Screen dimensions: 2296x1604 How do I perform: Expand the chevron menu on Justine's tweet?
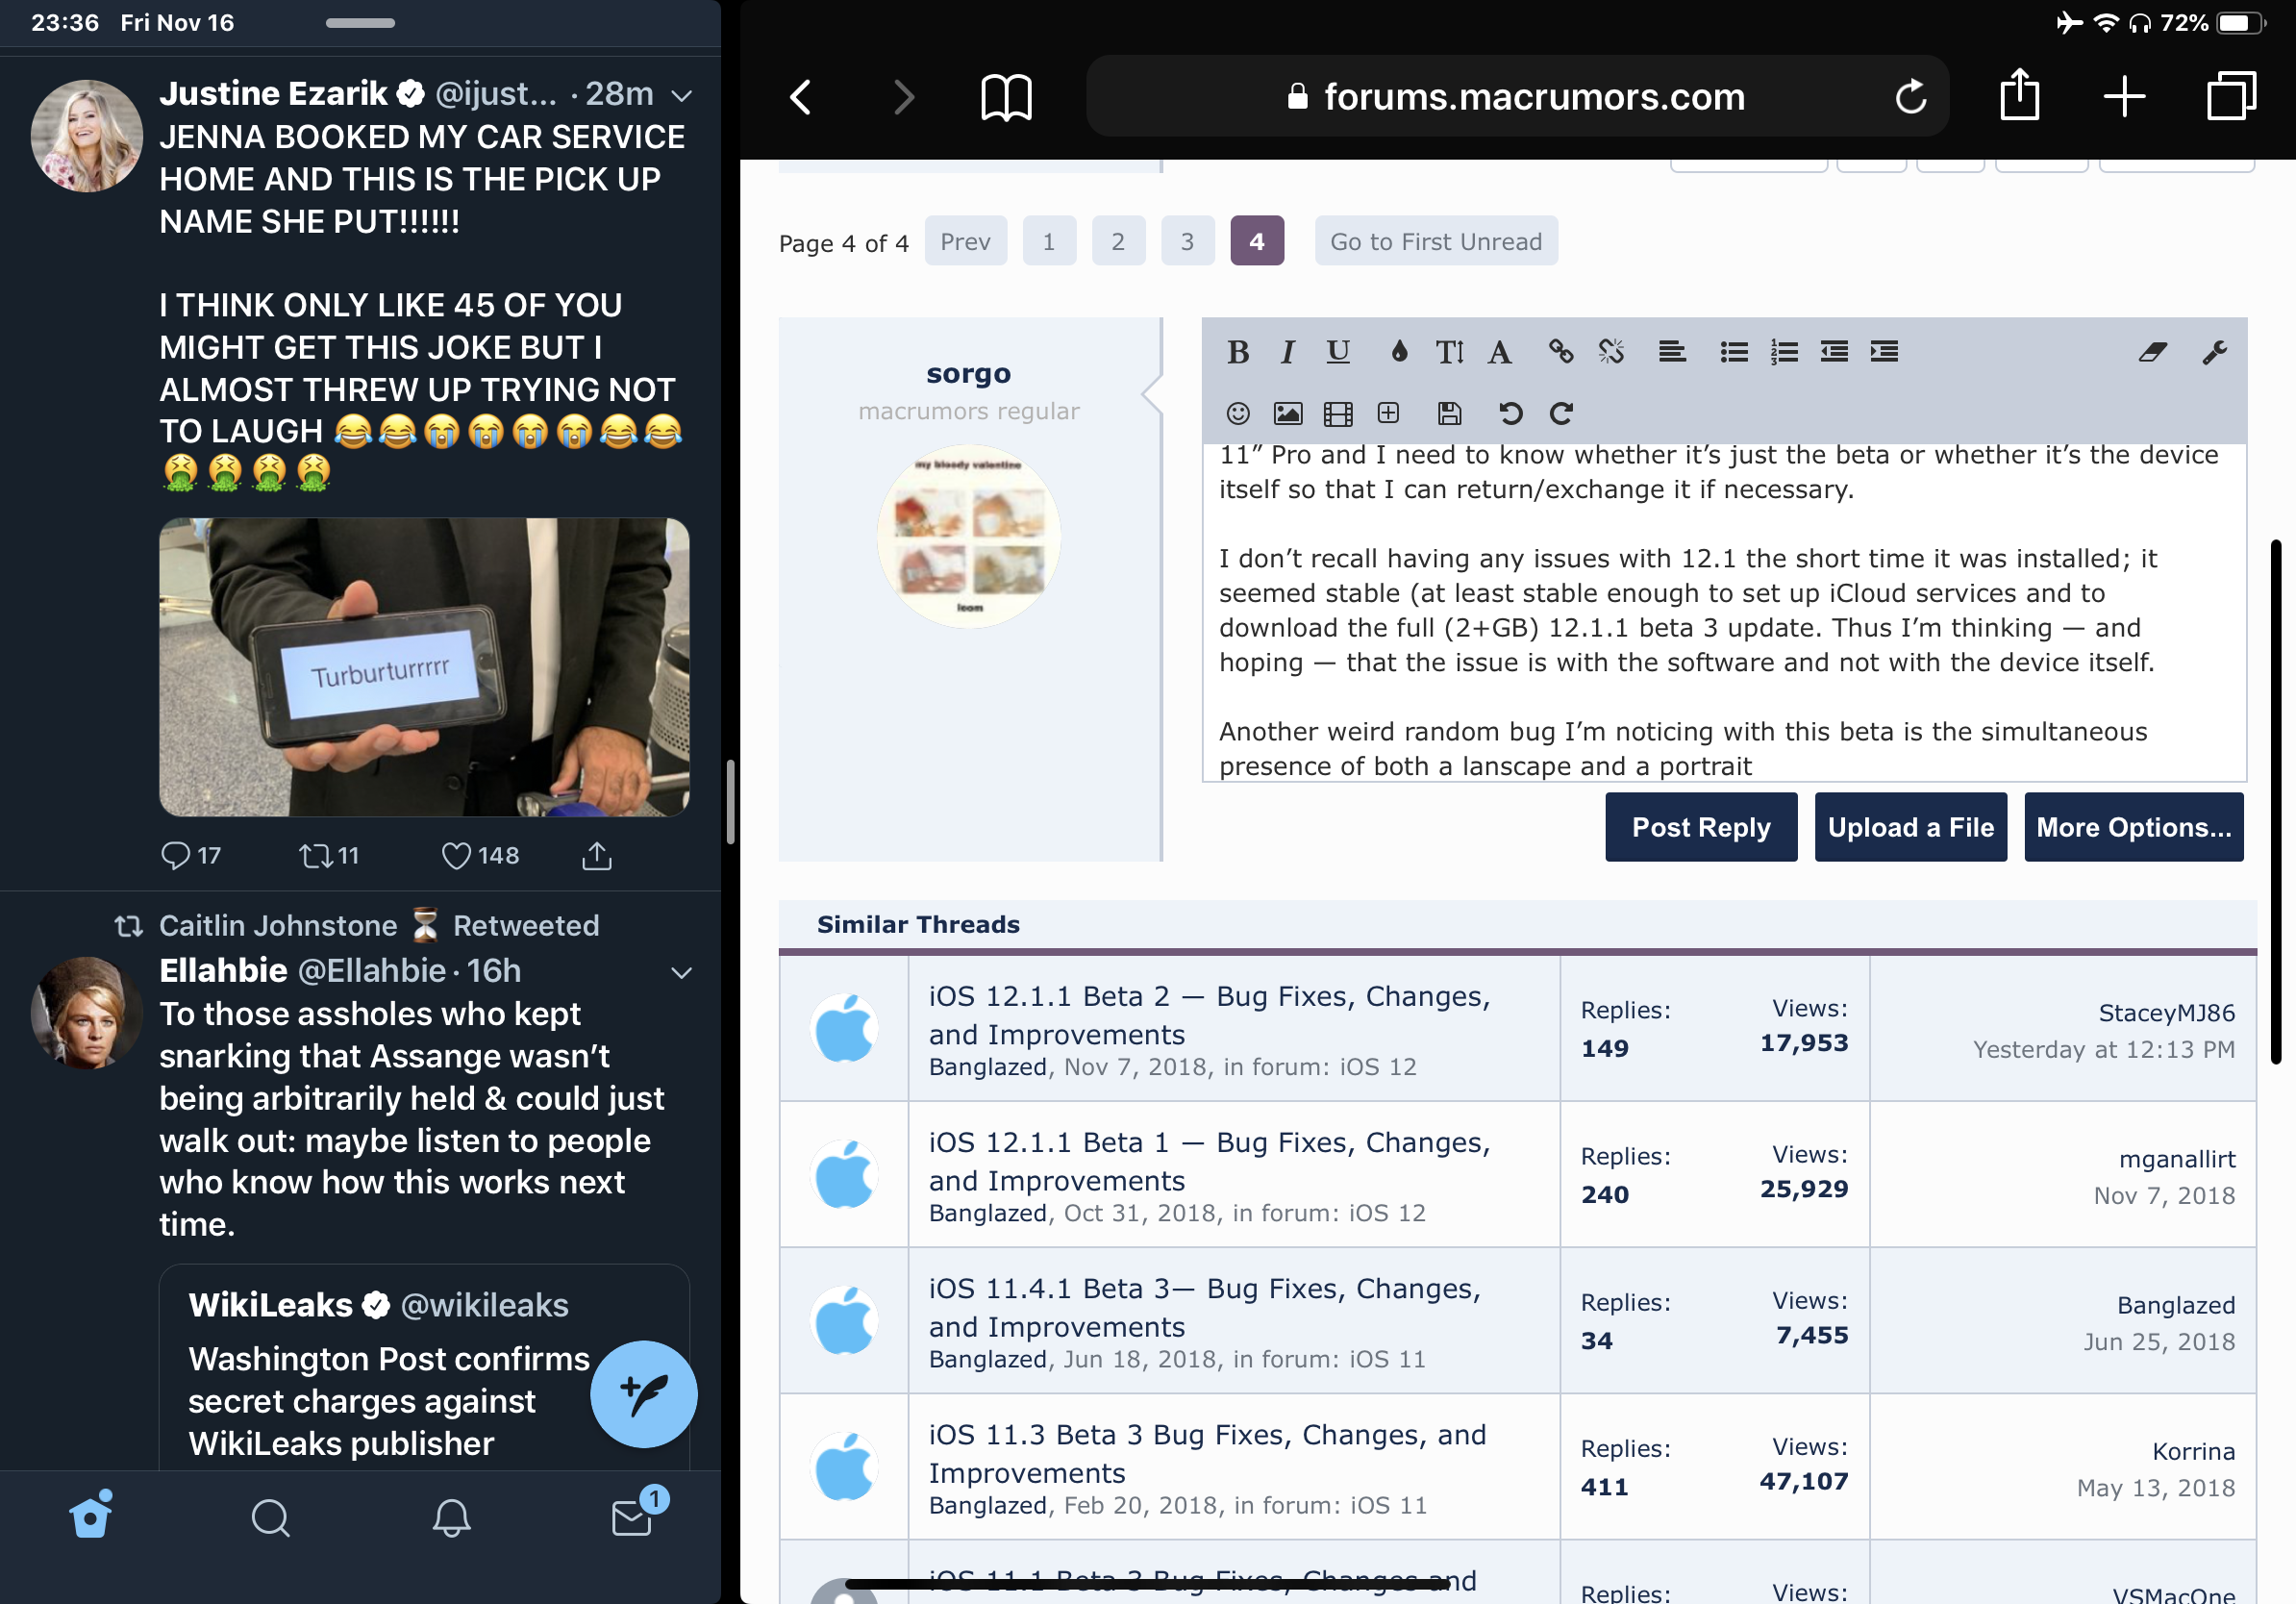pos(682,96)
